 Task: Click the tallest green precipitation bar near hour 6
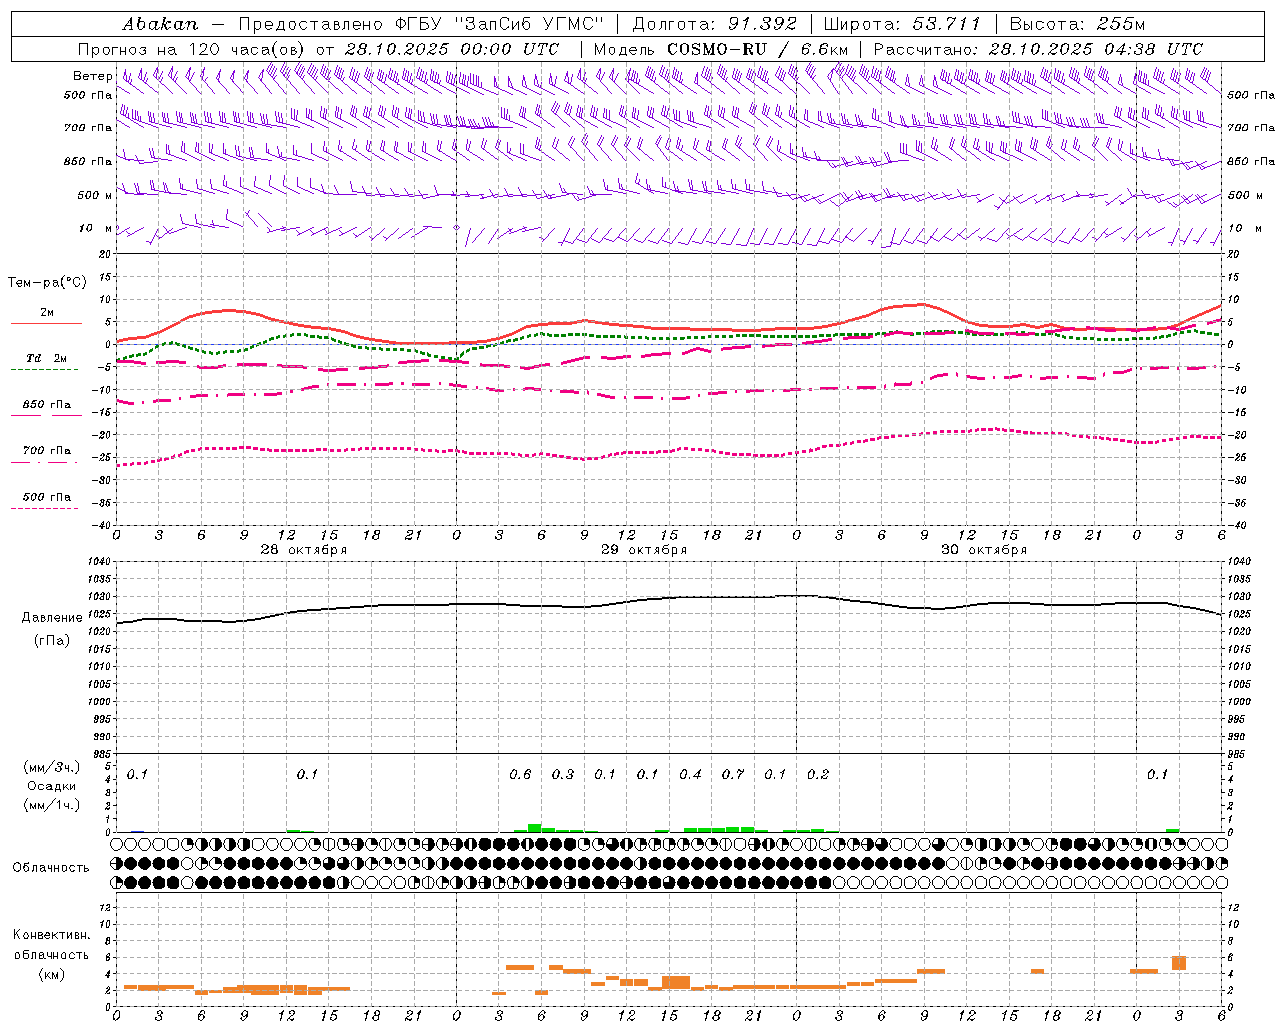click(535, 828)
